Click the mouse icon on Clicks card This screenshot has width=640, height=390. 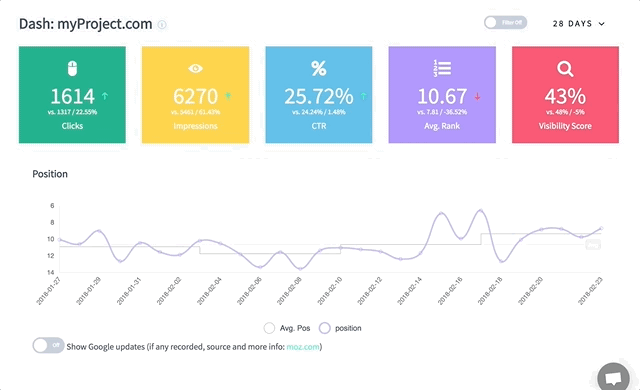click(x=72, y=68)
